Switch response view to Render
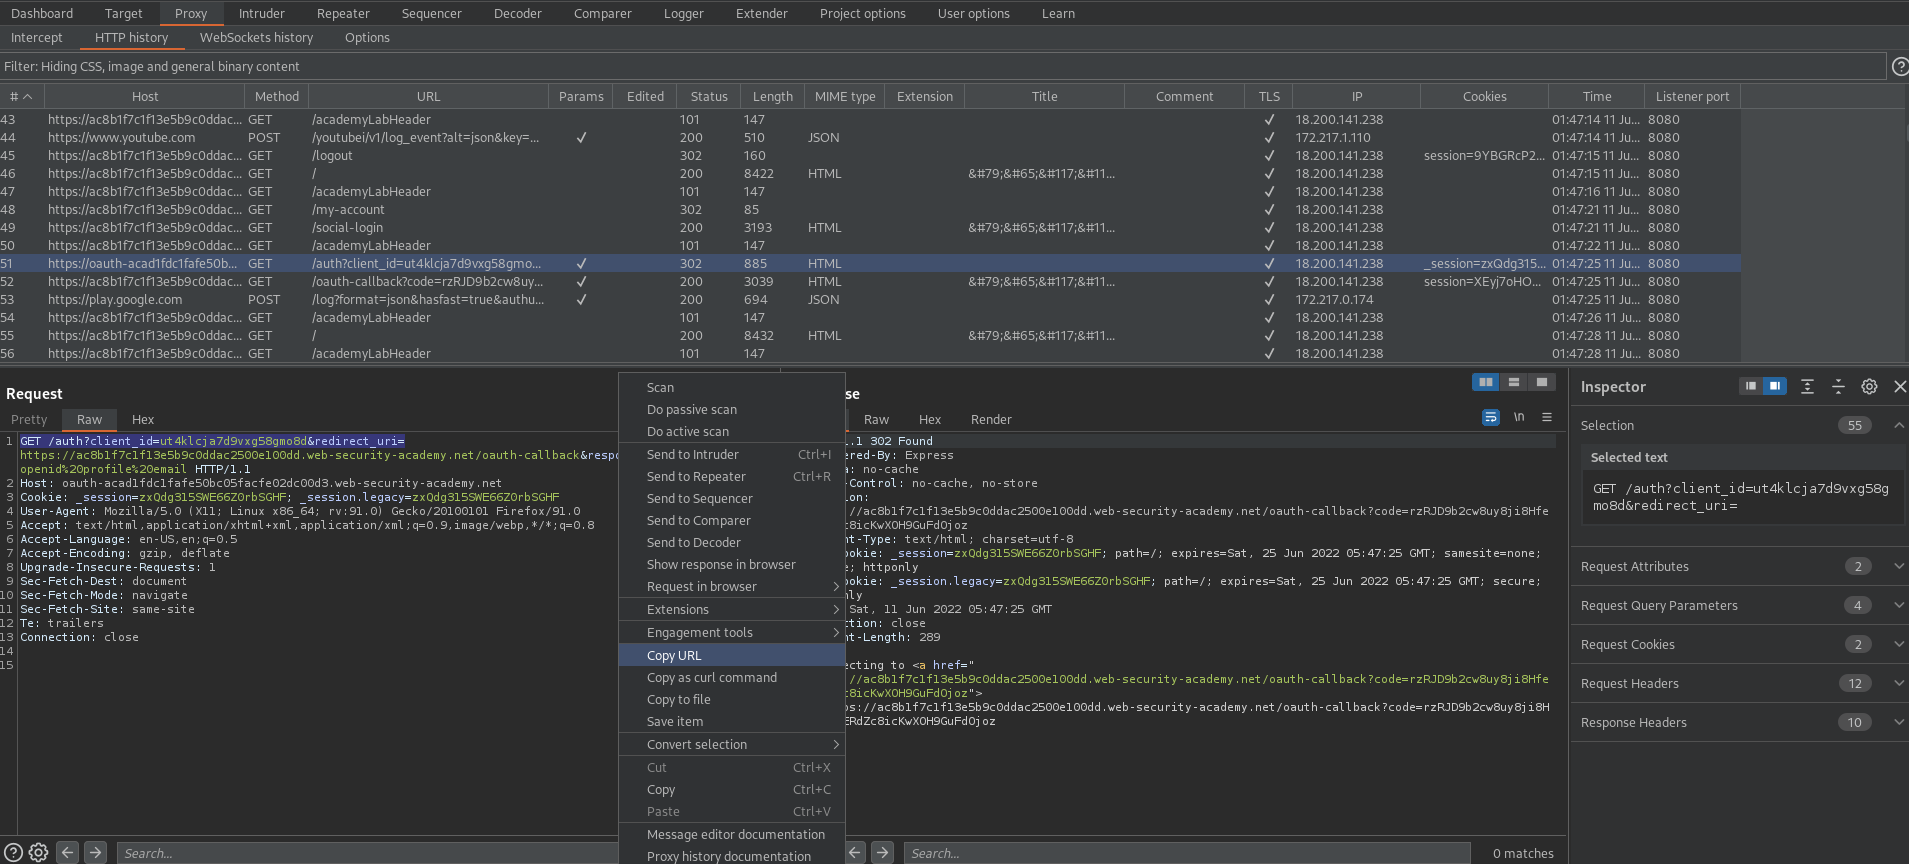Image resolution: width=1909 pixels, height=864 pixels. [991, 419]
